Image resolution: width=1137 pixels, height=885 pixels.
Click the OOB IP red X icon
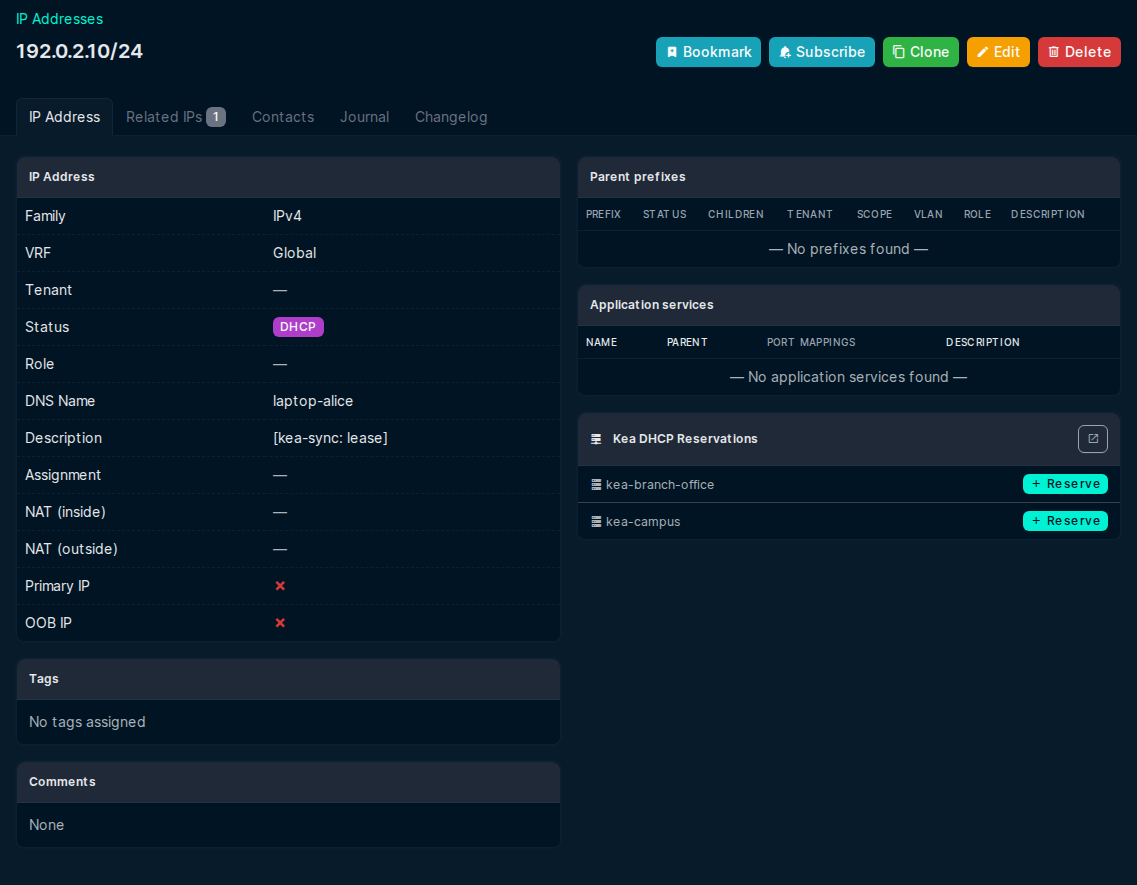280,623
